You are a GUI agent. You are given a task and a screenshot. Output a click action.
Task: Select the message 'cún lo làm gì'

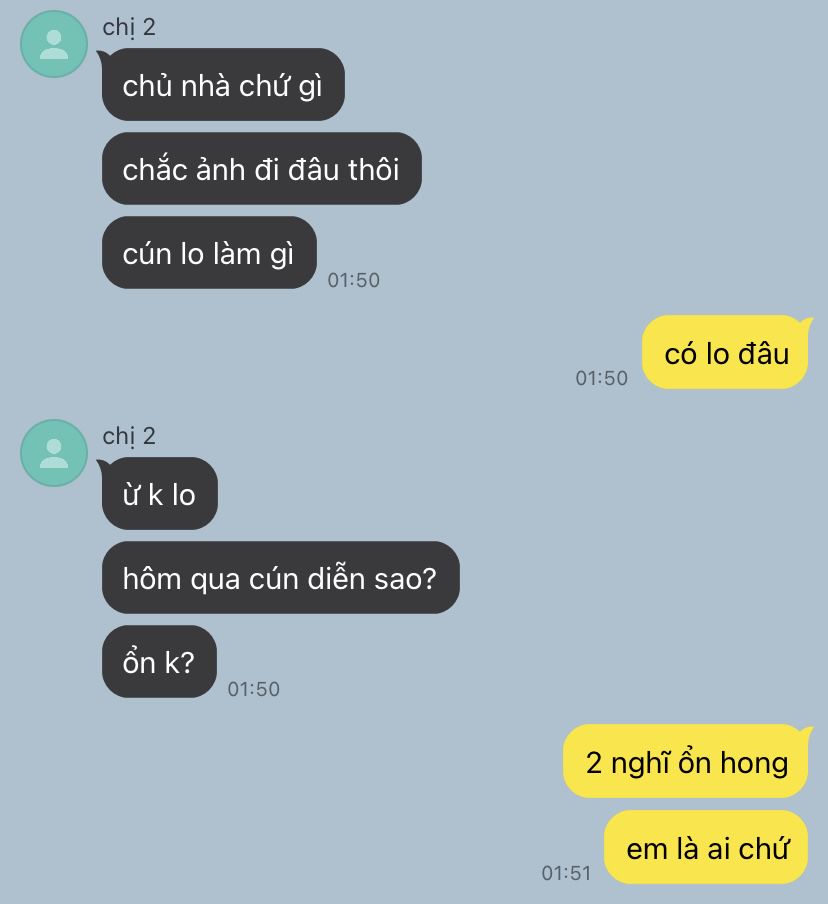(x=209, y=253)
